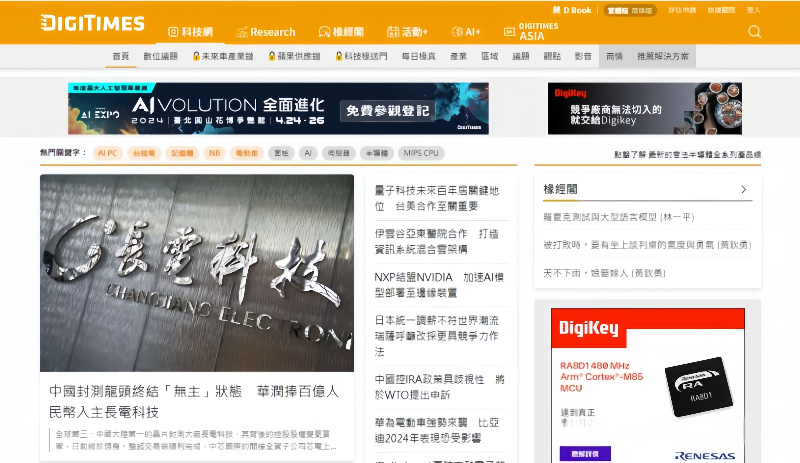Open the 長電科技 headline photo
This screenshot has height=463, width=800.
(197, 273)
